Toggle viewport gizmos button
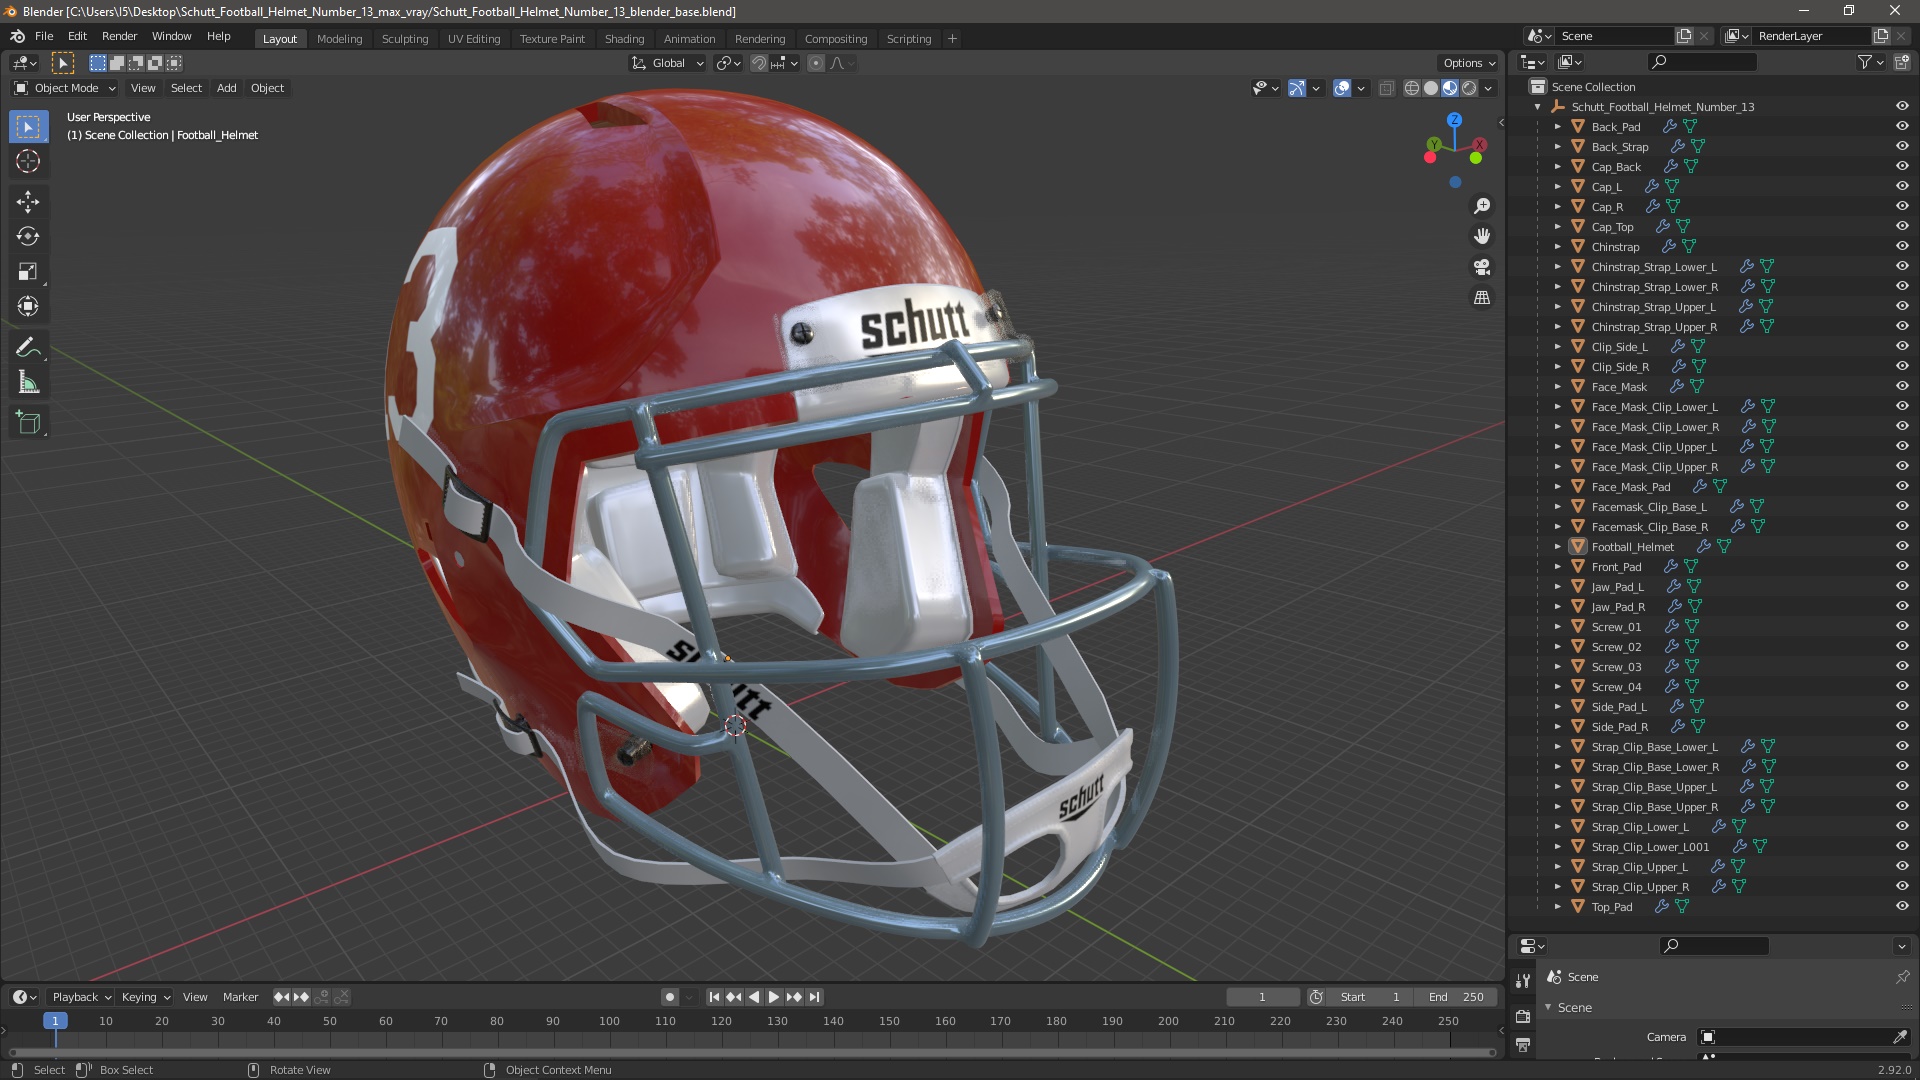The width and height of the screenshot is (1920, 1080). [x=1297, y=88]
